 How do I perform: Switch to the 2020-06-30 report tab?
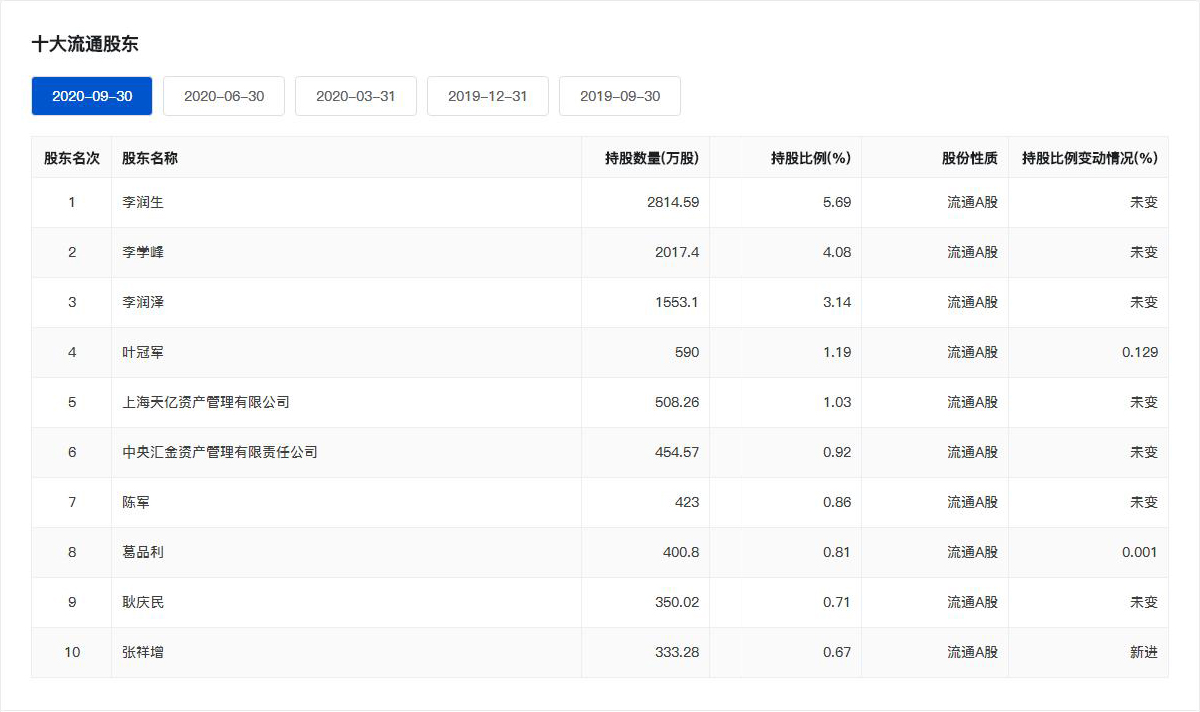(x=224, y=96)
